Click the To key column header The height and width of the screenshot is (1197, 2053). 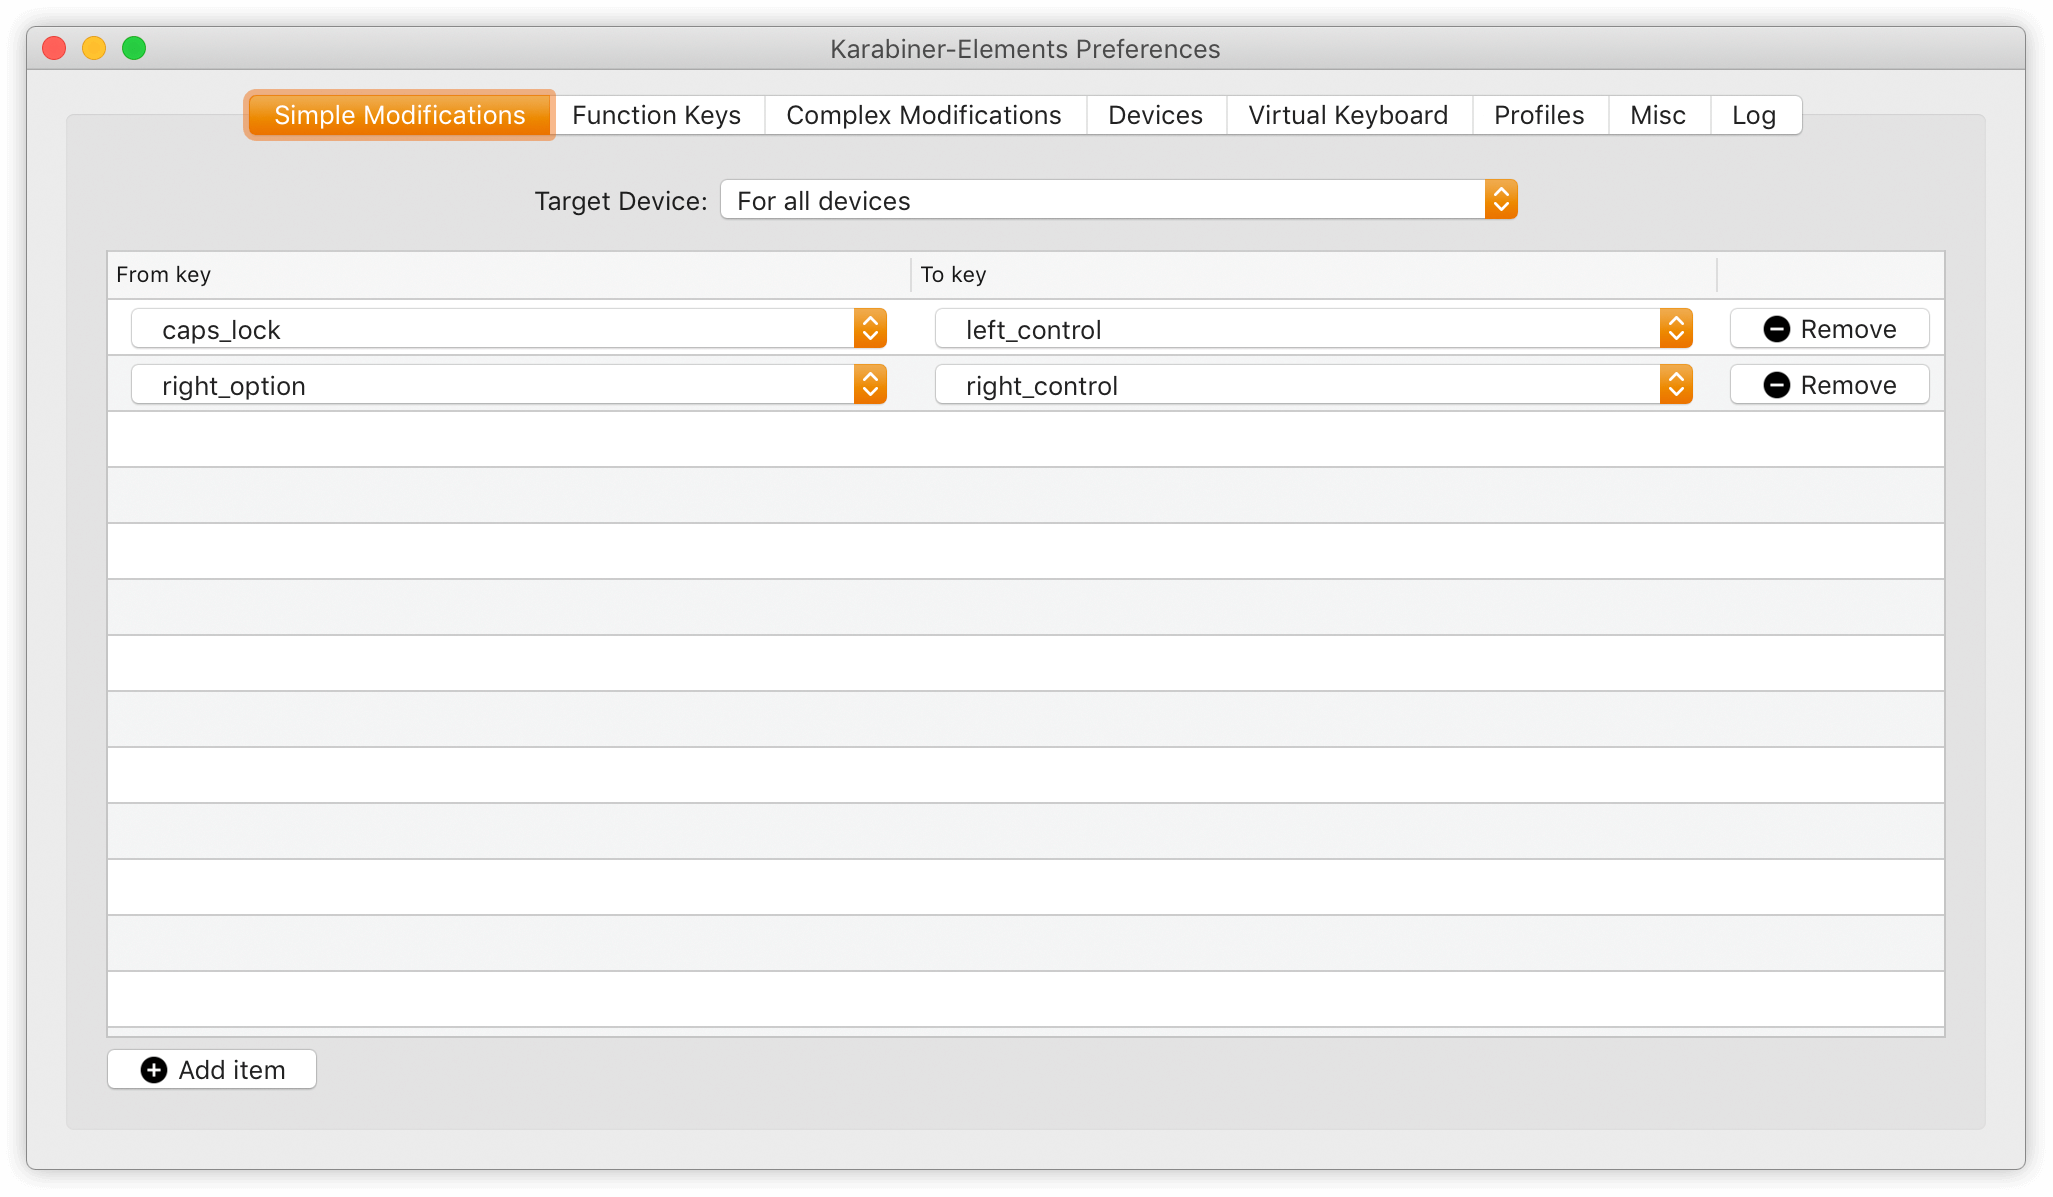1314,275
